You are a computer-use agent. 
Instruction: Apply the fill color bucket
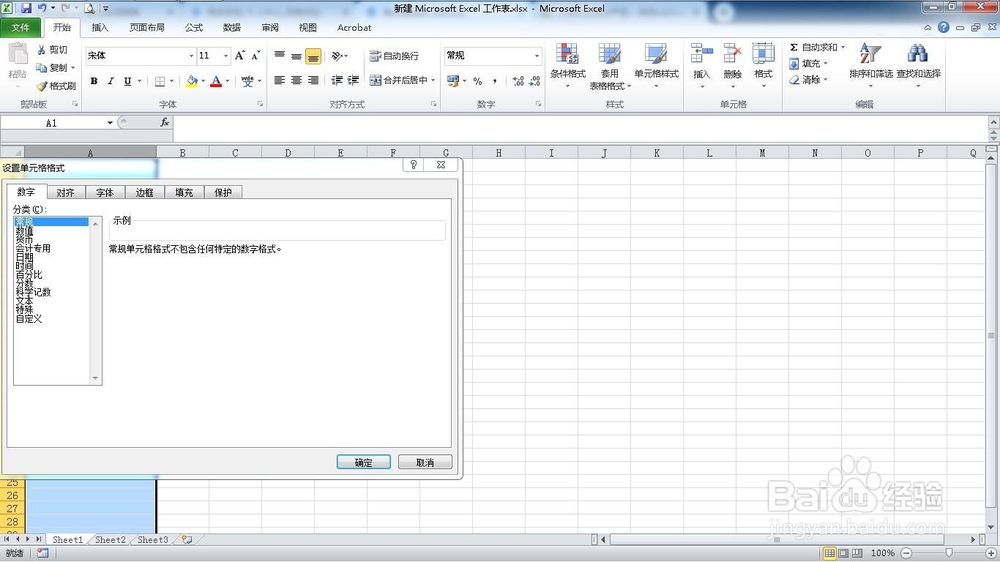tap(191, 81)
